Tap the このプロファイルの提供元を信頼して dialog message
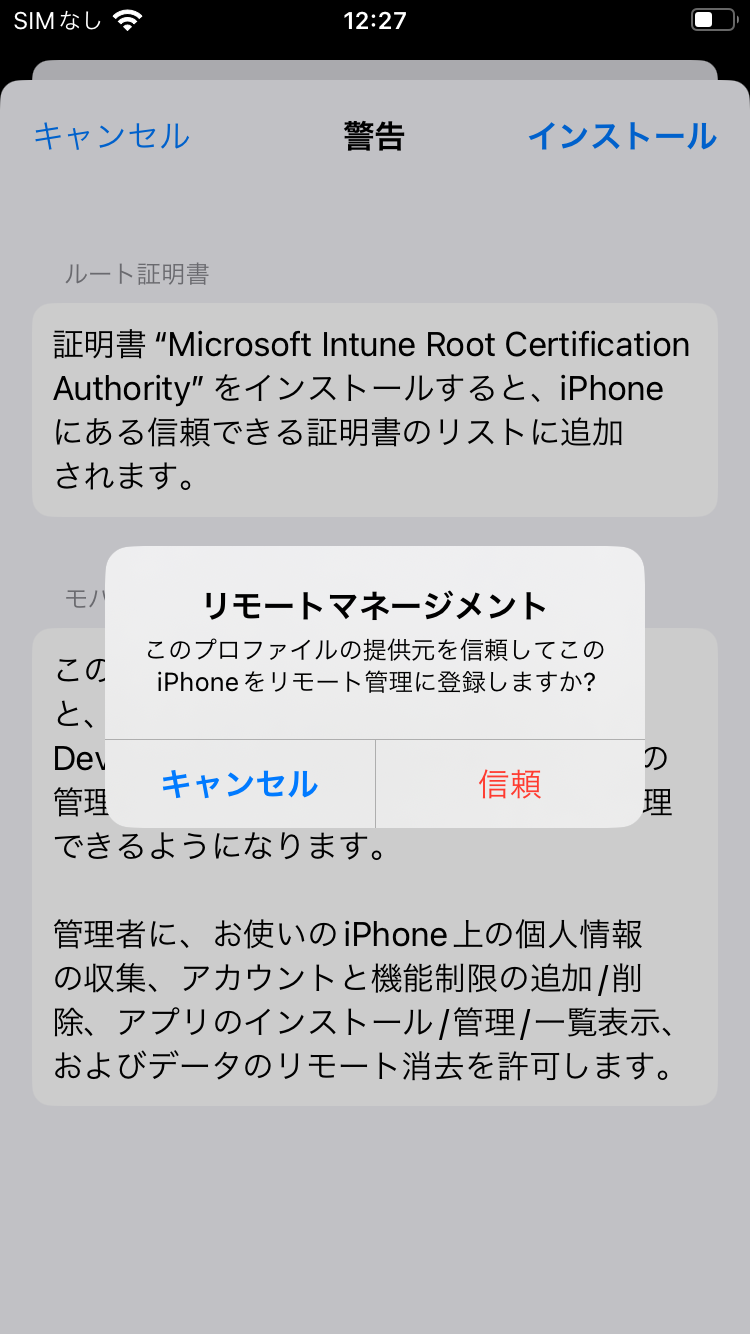The image size is (750, 1334). point(375,666)
